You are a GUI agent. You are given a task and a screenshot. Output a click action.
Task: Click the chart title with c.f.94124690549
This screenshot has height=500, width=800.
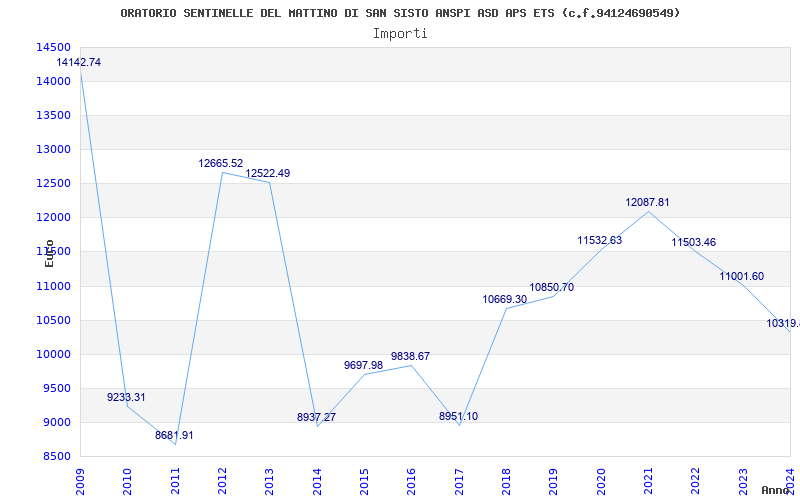pos(401,13)
